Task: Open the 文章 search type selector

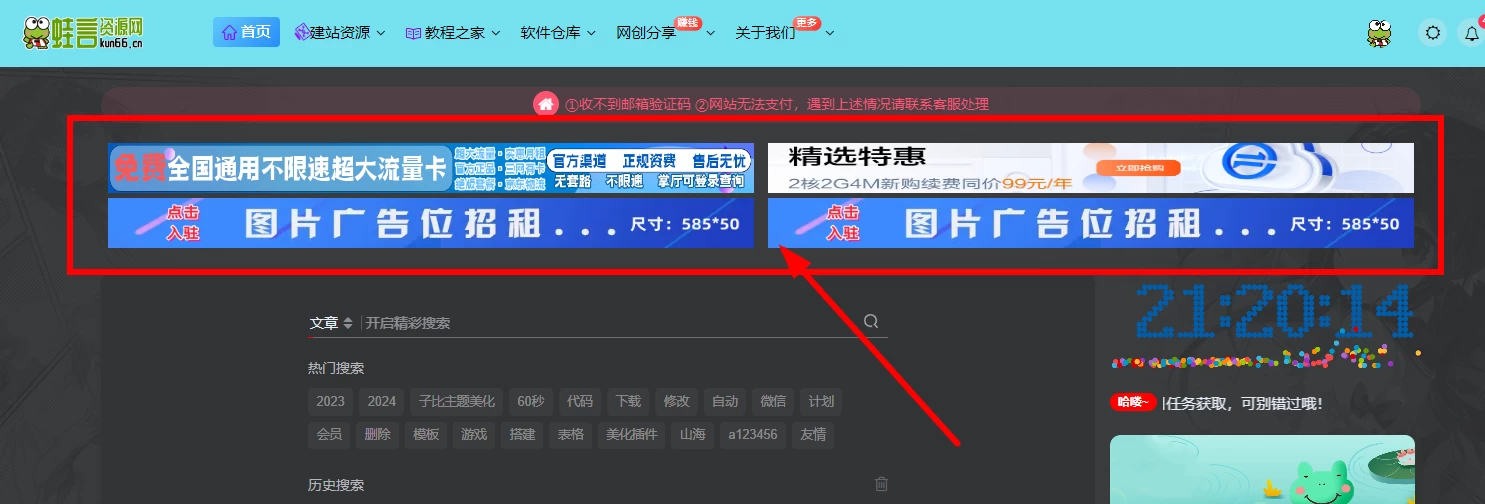Action: tap(331, 323)
